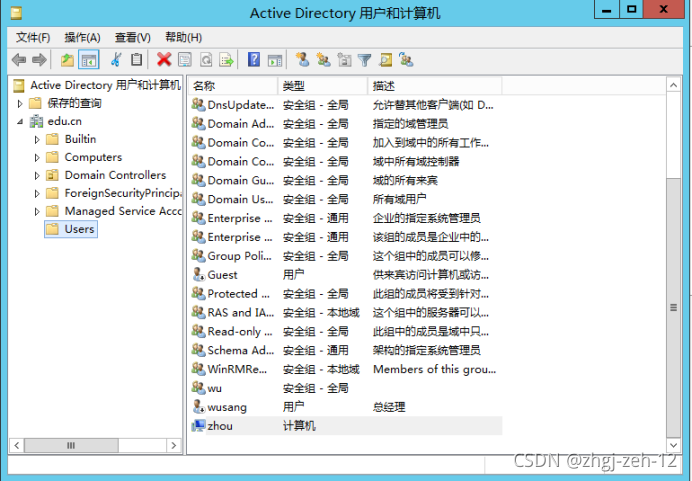The image size is (692, 481).
Task: Open the 查看(V) menu
Action: point(133,38)
